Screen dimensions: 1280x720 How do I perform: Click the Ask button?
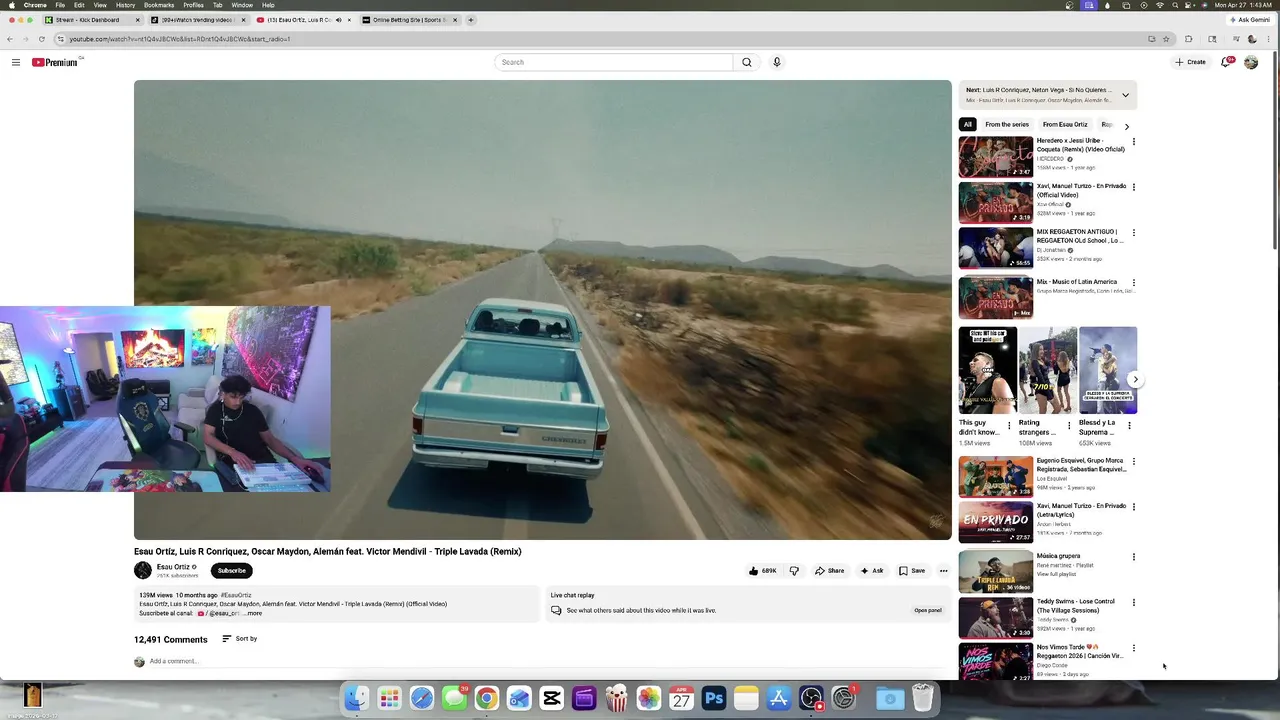coord(872,571)
